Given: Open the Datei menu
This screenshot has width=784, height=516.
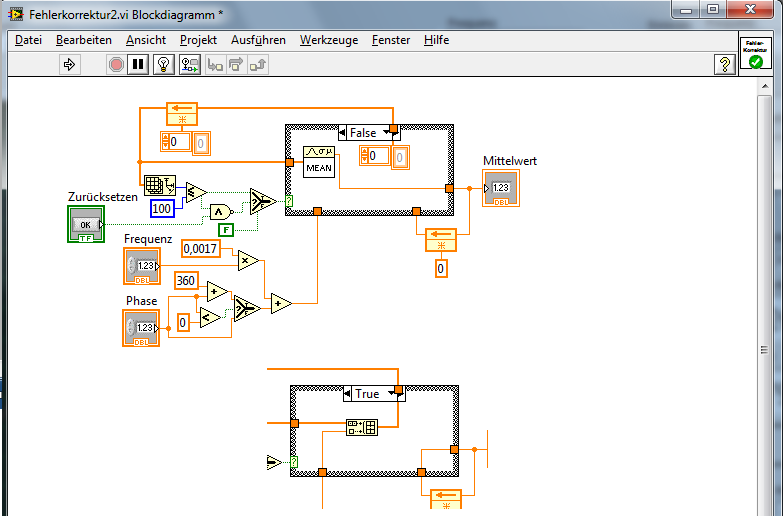Looking at the screenshot, I should [28, 40].
